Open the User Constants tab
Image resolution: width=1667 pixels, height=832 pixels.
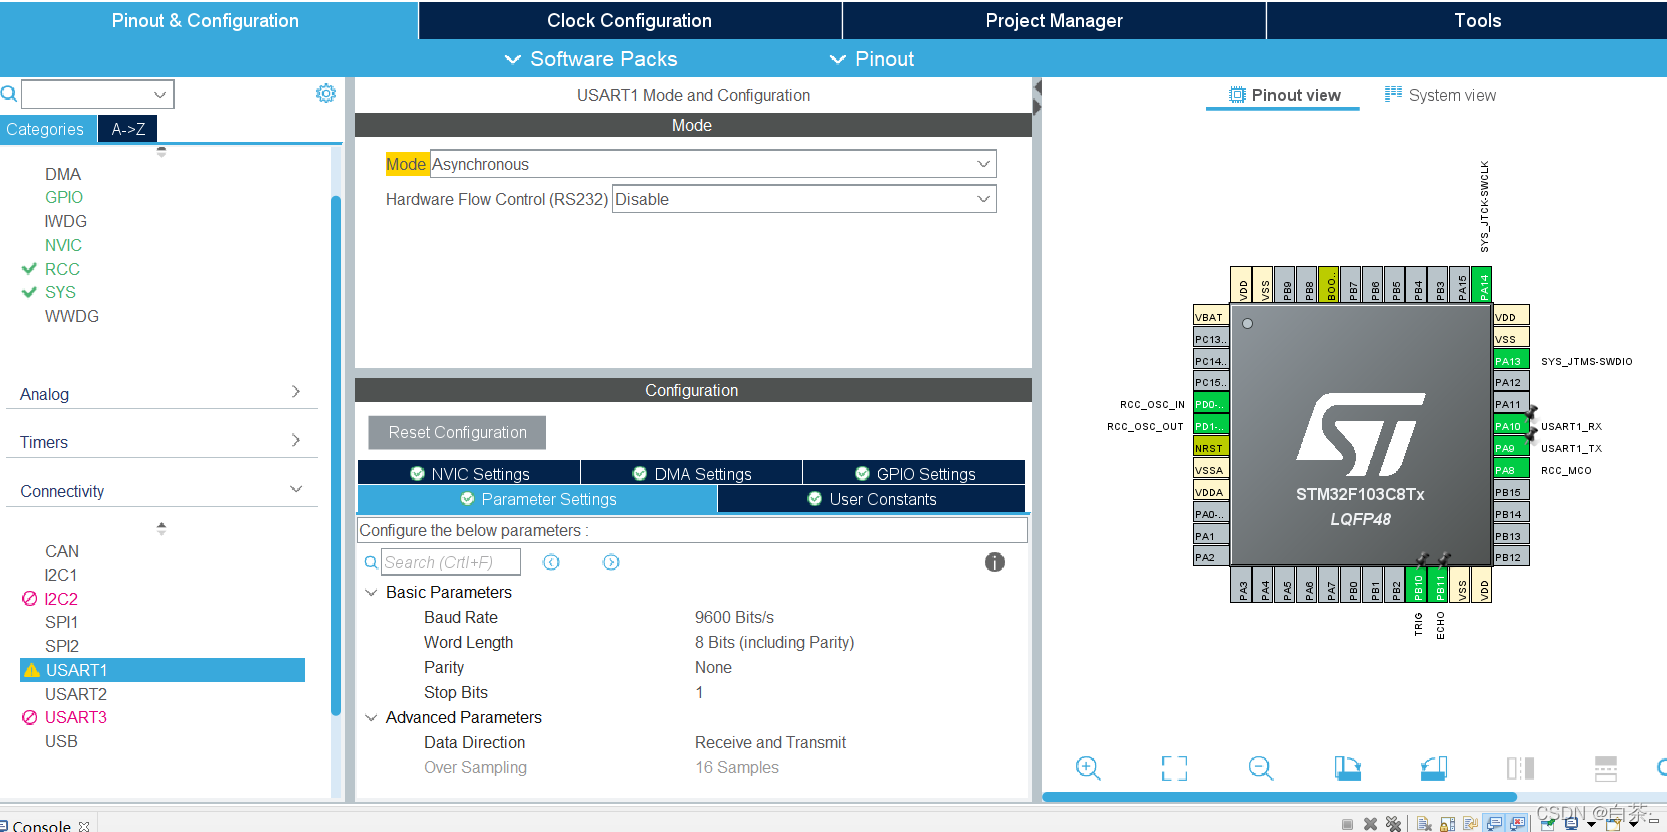point(871,499)
